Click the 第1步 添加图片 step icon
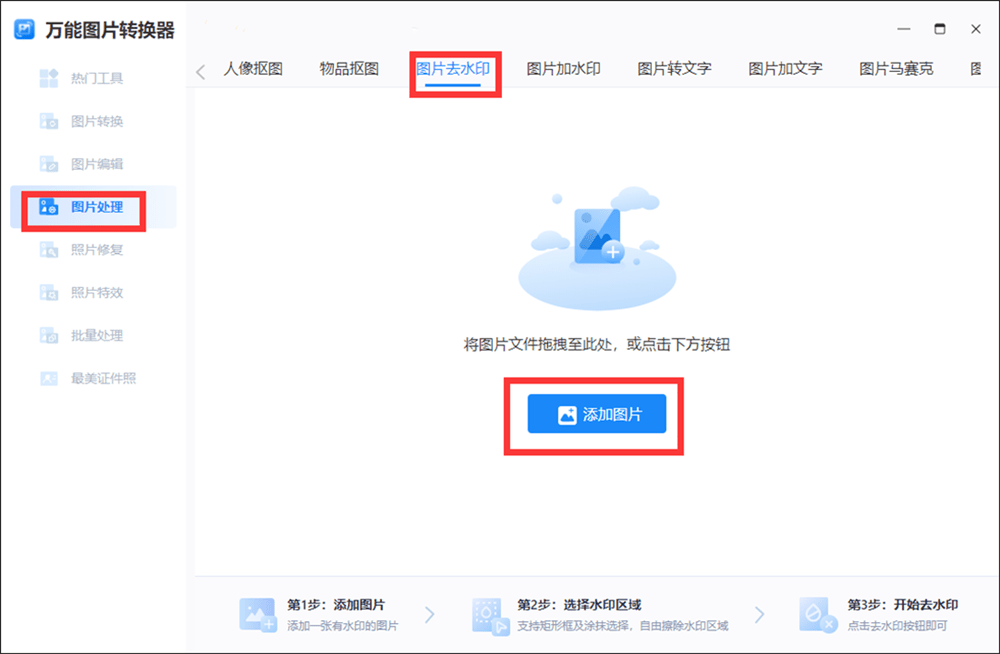1000x654 pixels. [258, 615]
